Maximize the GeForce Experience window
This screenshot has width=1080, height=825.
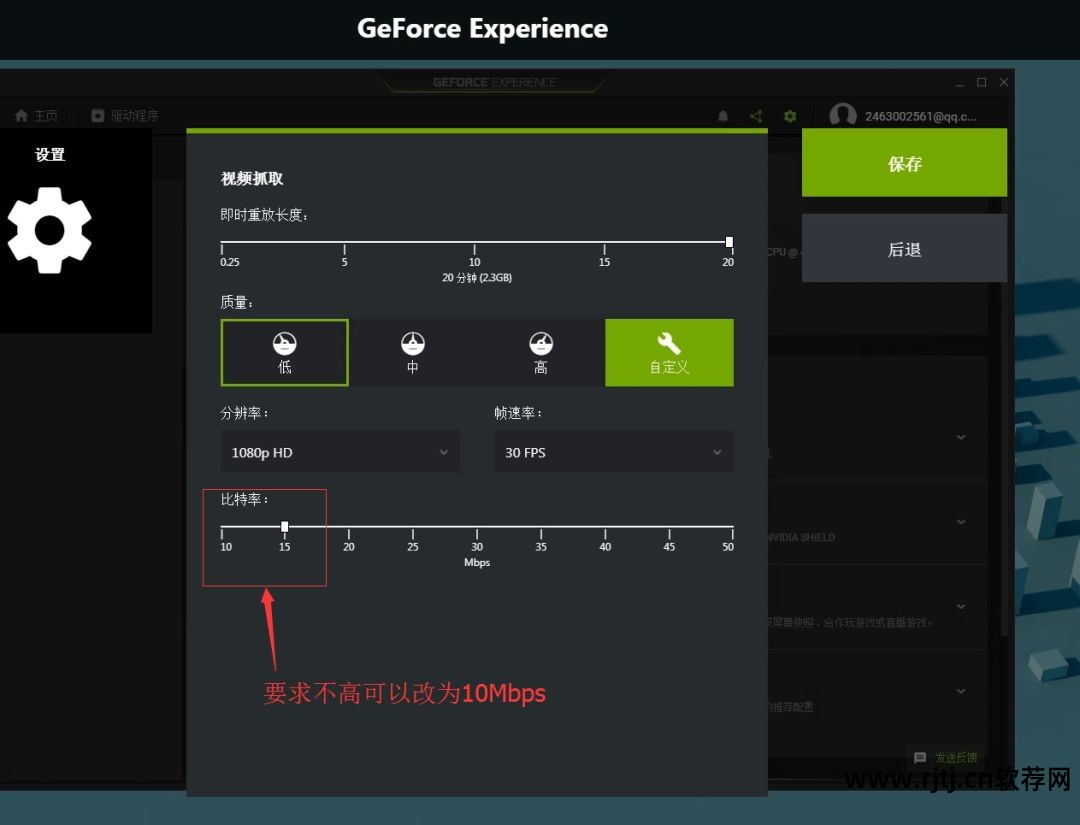pyautogui.click(x=982, y=82)
